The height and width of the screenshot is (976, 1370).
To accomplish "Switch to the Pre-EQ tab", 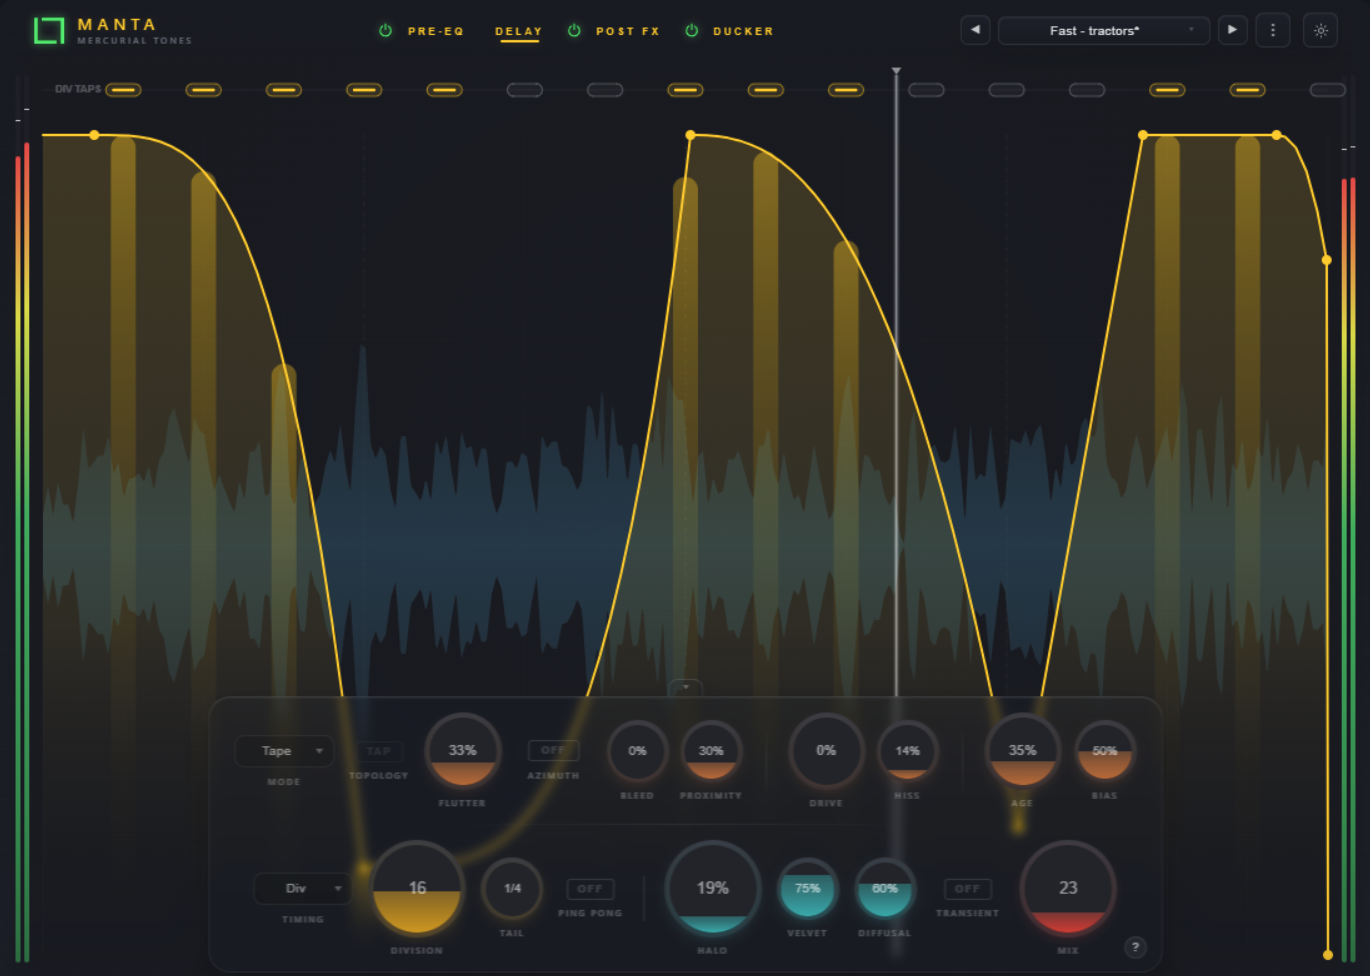I will pos(436,31).
